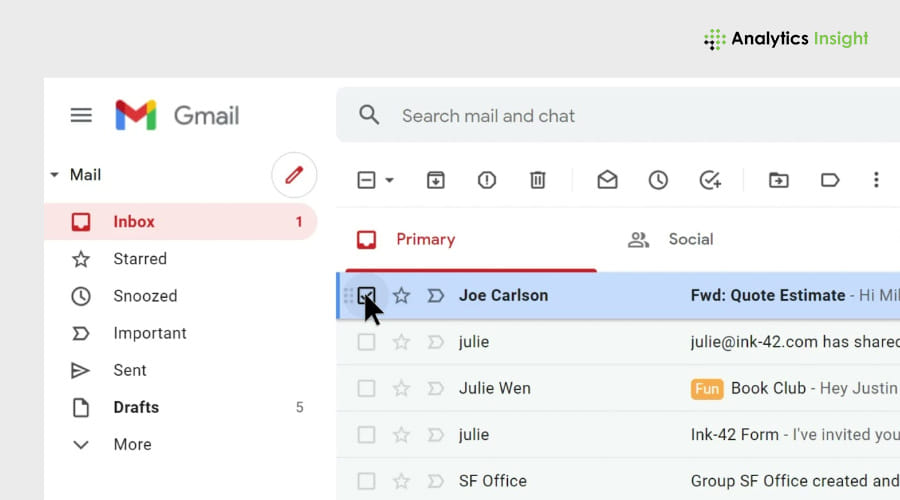
Task: Click the Inbox unread count 1
Action: pos(299,222)
